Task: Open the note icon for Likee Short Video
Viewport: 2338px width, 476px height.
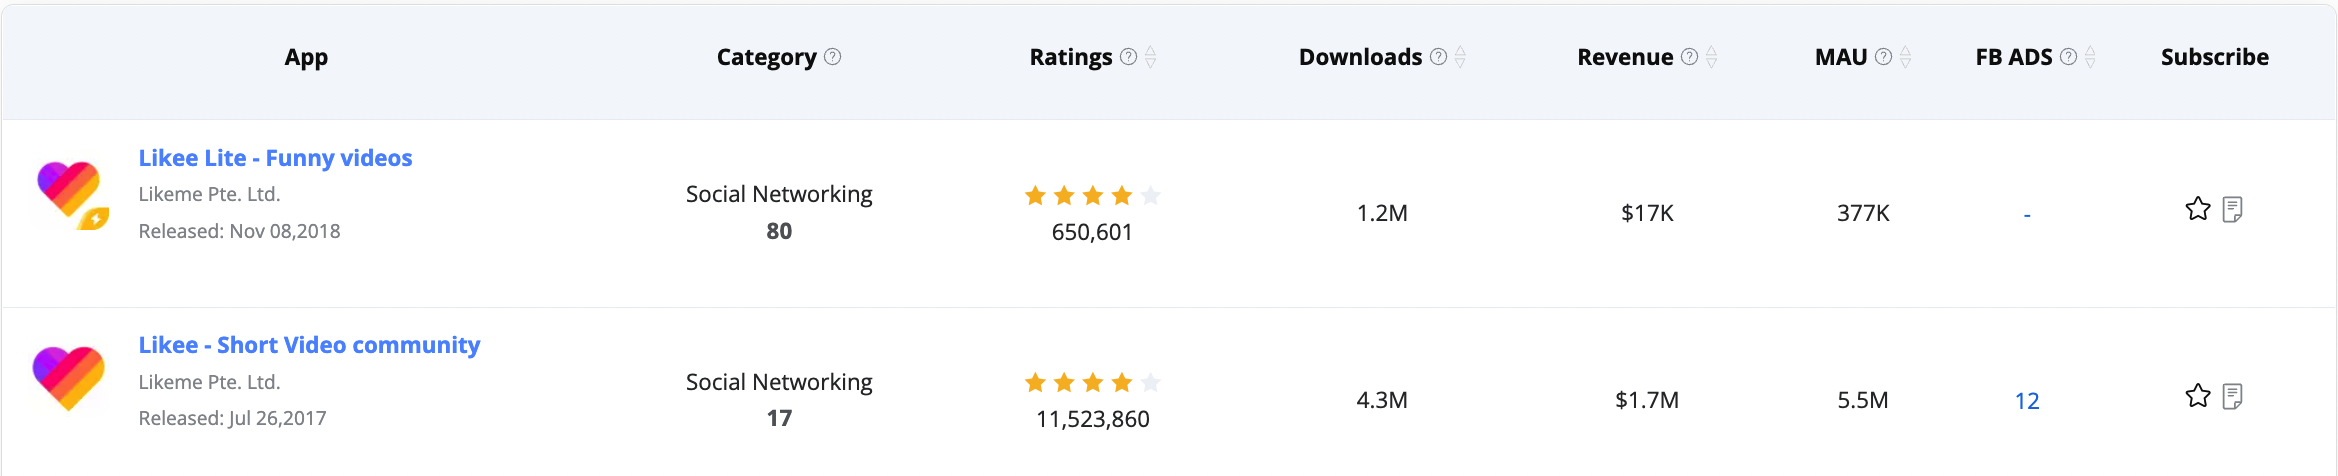Action: click(x=2232, y=397)
